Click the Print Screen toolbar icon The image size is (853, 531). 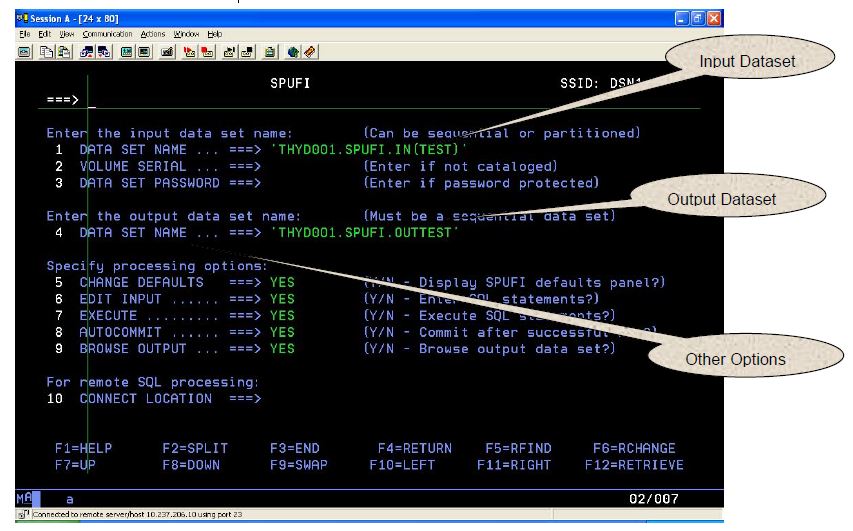tap(24, 52)
